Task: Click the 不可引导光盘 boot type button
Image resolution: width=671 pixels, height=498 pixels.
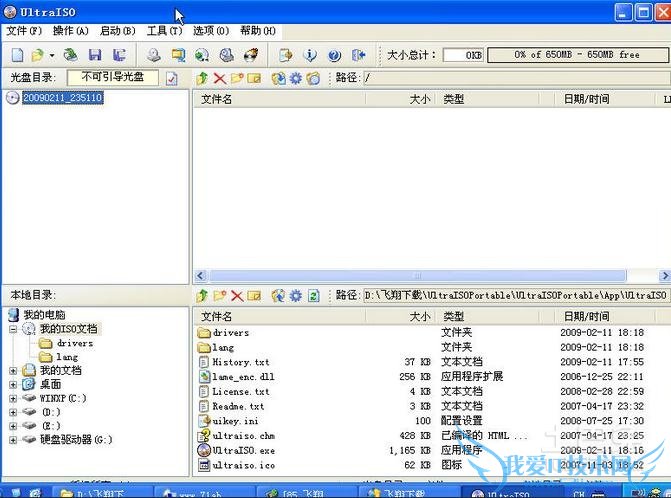Action: pyautogui.click(x=113, y=77)
